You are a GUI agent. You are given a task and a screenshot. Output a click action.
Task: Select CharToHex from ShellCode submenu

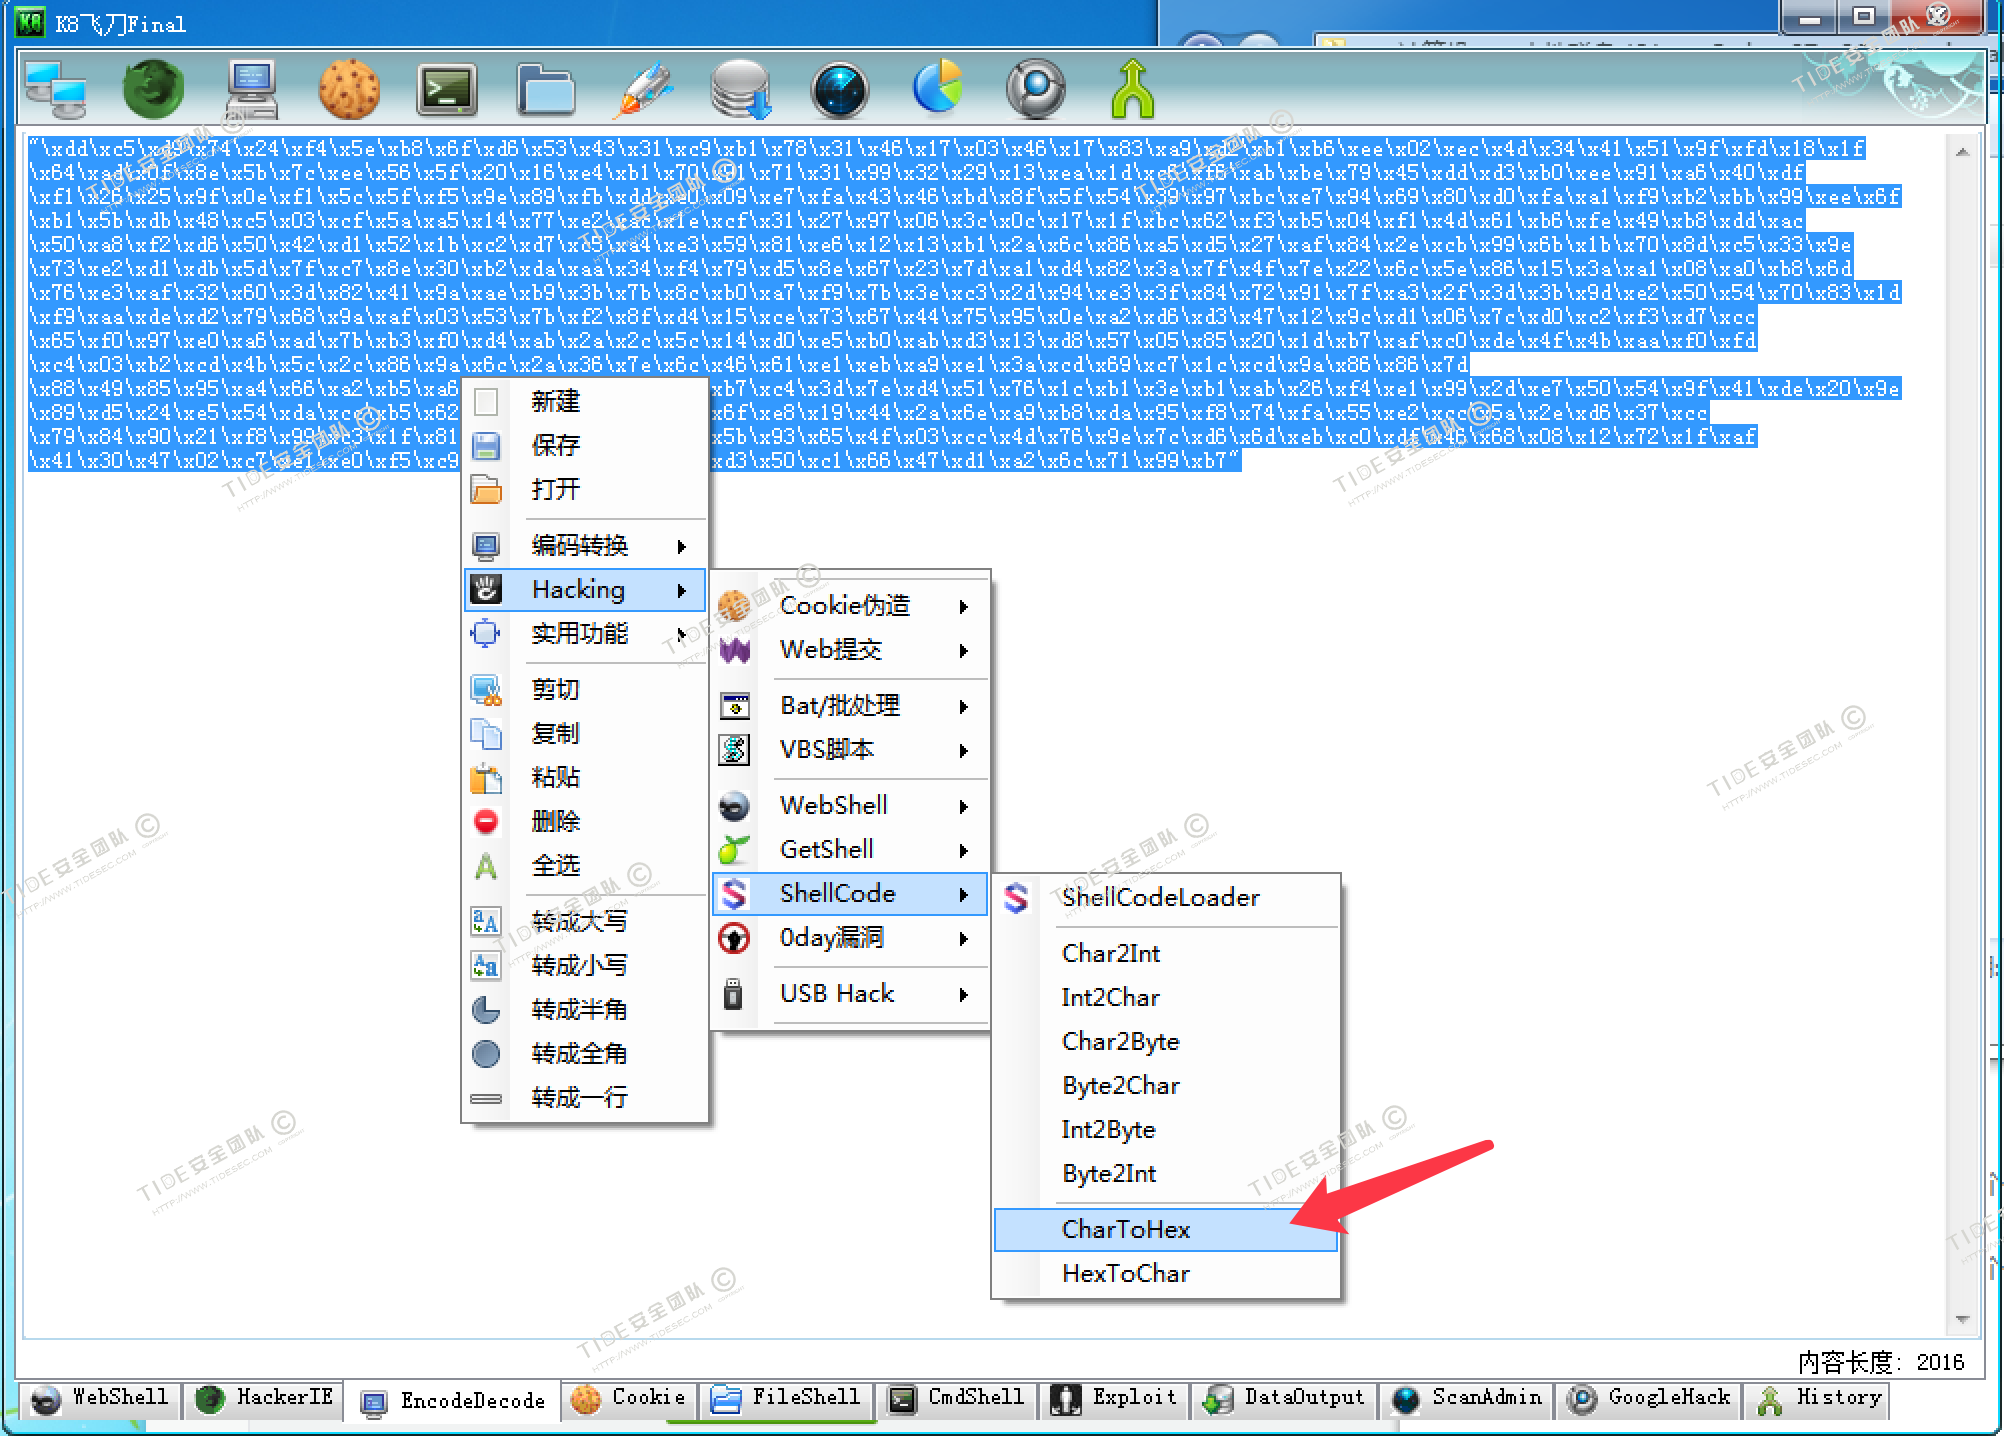tap(1126, 1230)
